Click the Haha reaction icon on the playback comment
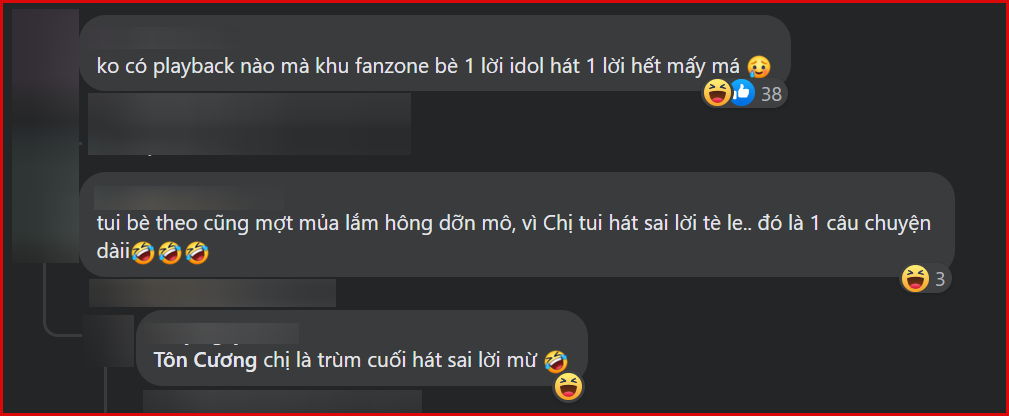The image size is (1009, 416). tap(716, 94)
